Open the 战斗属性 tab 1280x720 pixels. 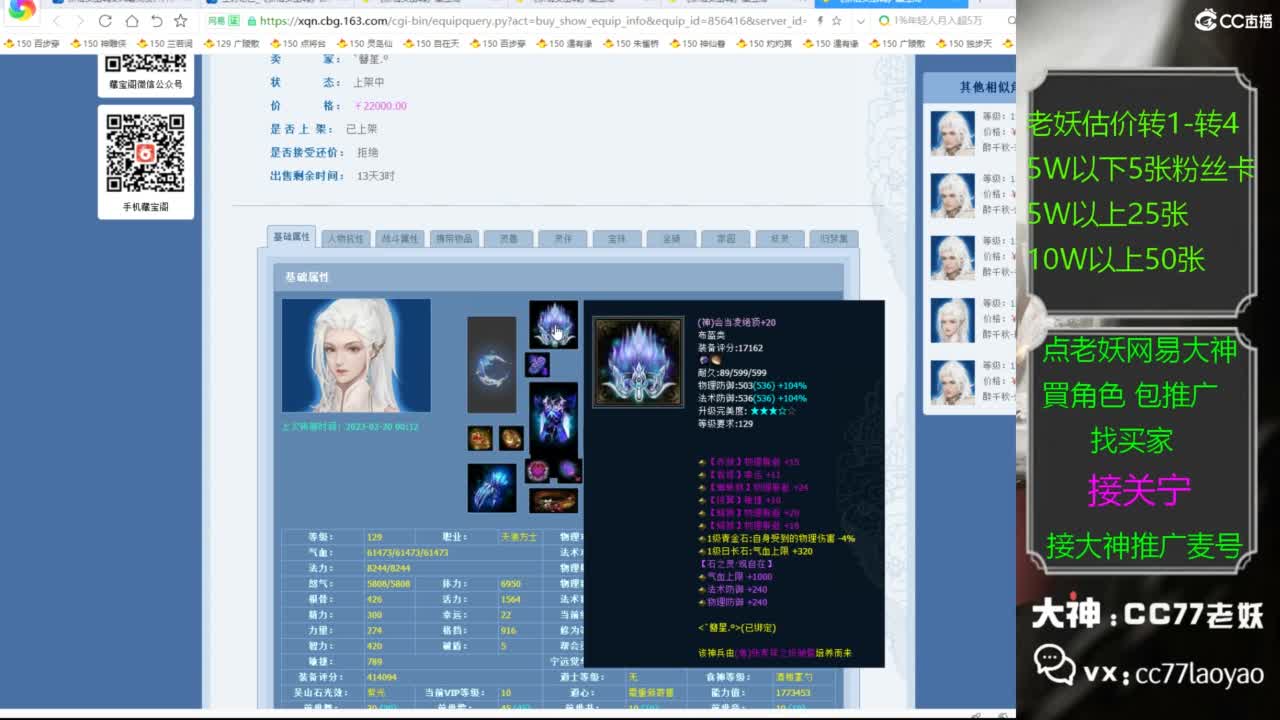click(400, 239)
